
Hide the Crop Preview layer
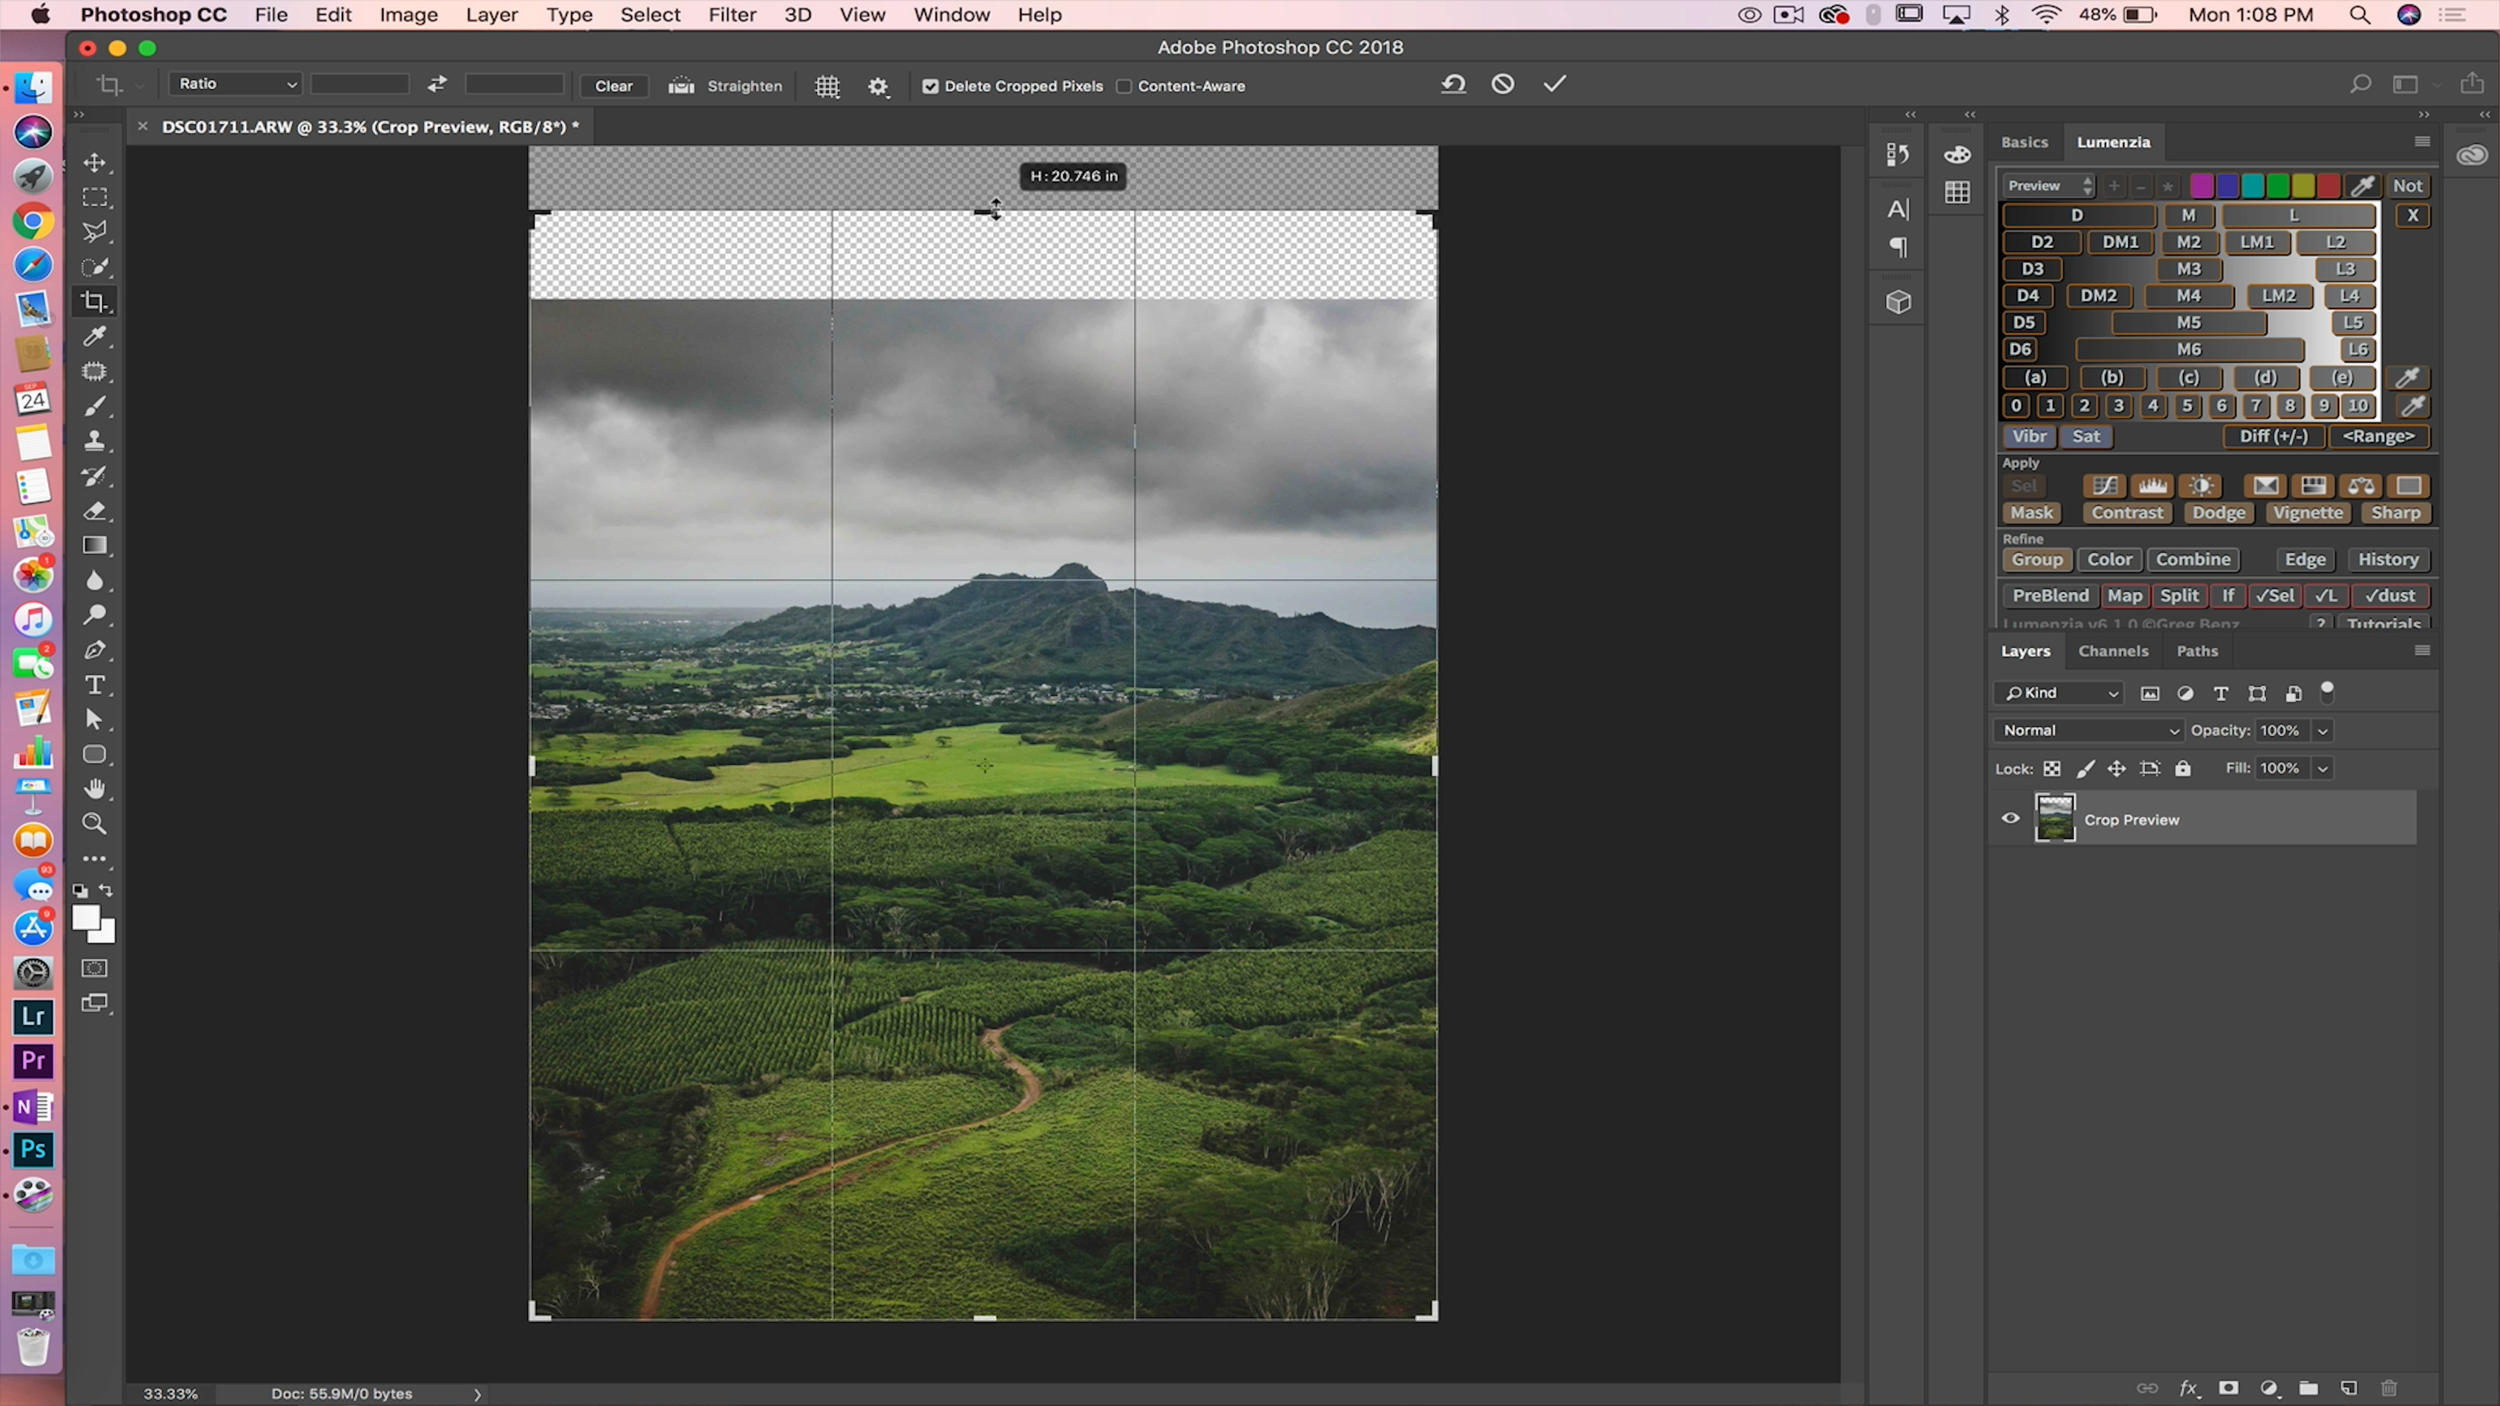[2010, 818]
